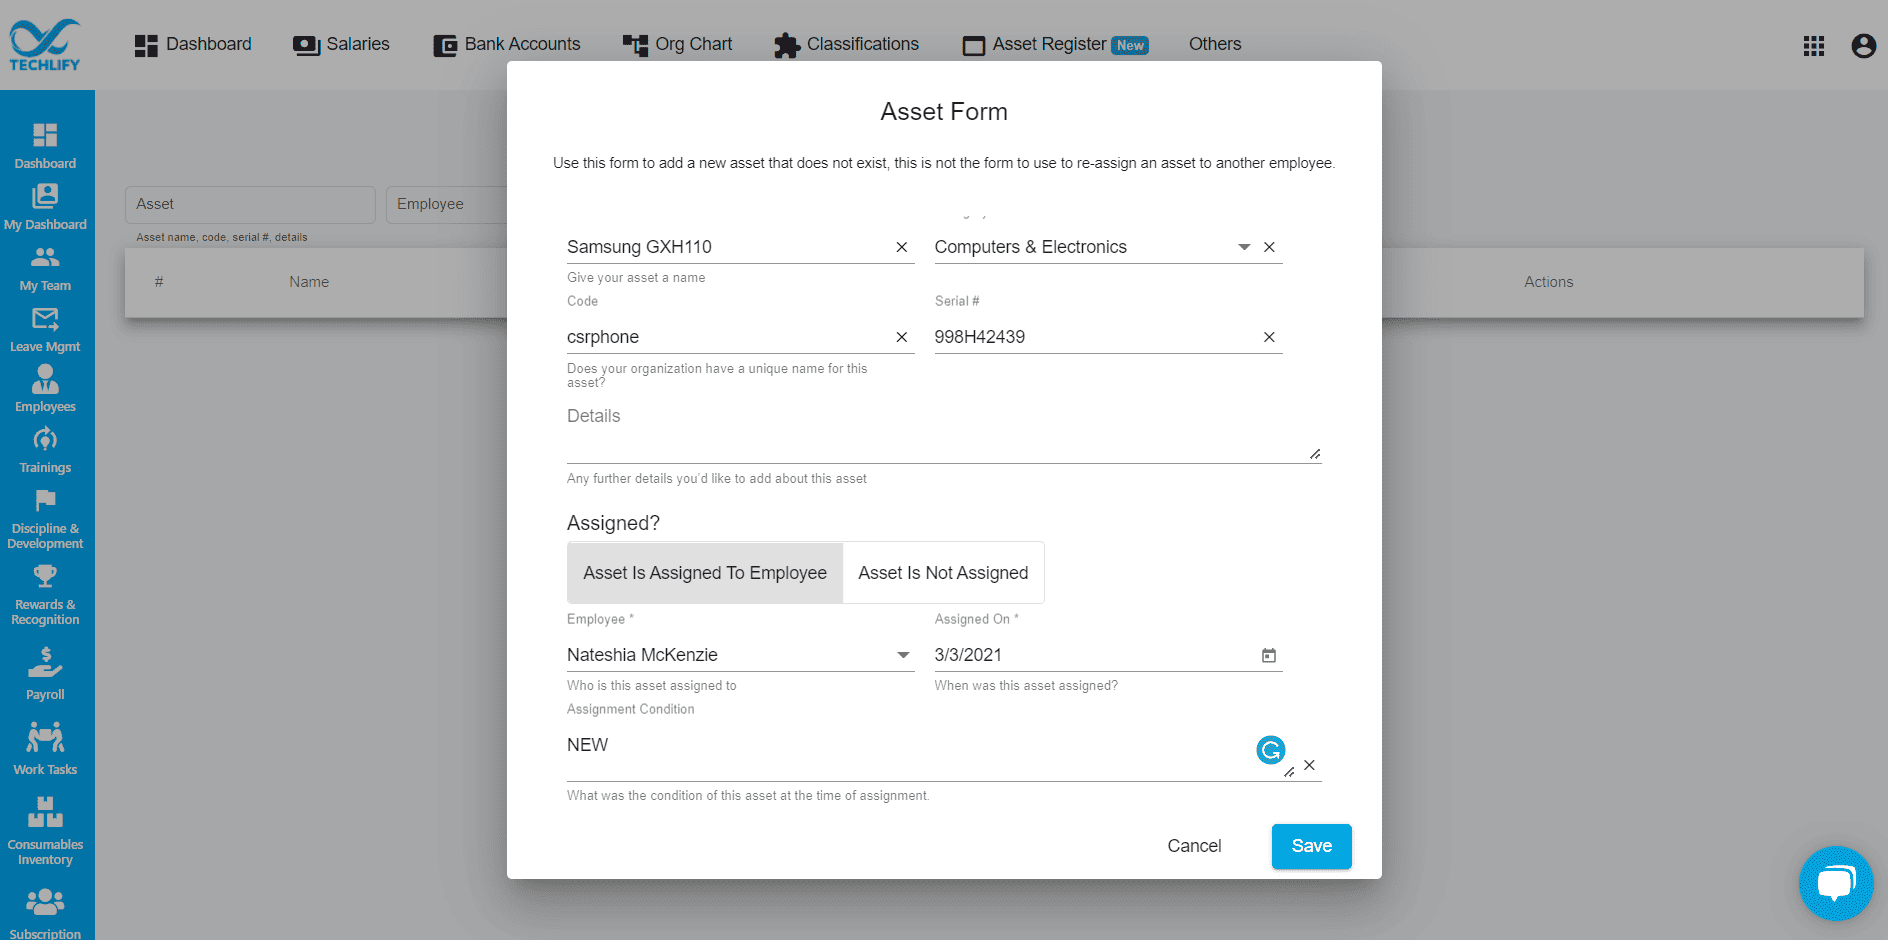Screen dimensions: 1888x940
Task: Open Dashboard in the left sidebar
Action: [45, 146]
